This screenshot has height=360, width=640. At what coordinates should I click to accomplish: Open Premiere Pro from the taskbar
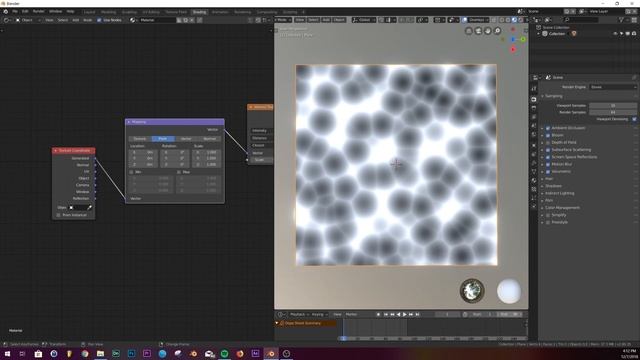[x=147, y=353]
